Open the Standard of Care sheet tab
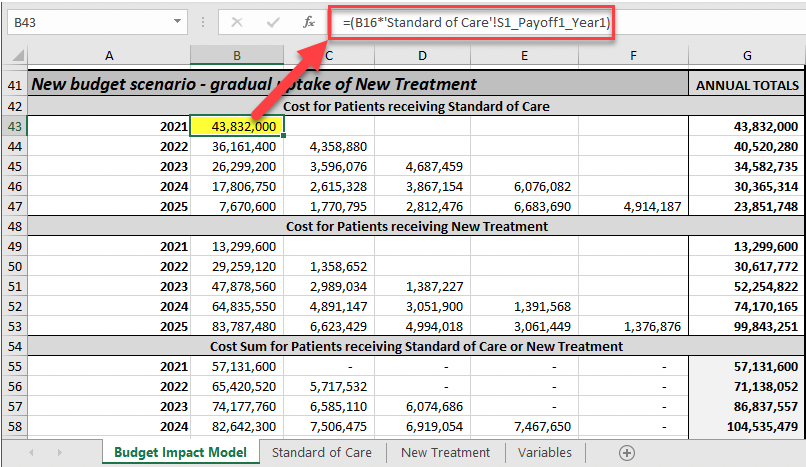The image size is (806, 467). coord(322,453)
